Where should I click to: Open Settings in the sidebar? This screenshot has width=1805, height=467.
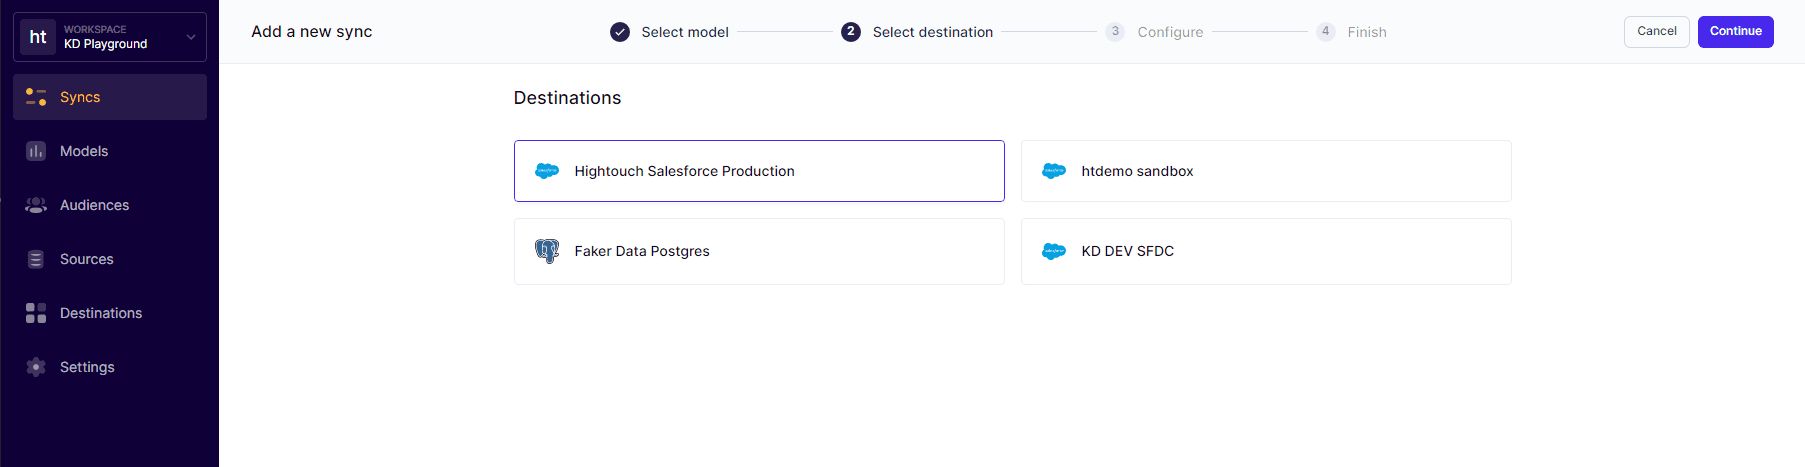(87, 367)
